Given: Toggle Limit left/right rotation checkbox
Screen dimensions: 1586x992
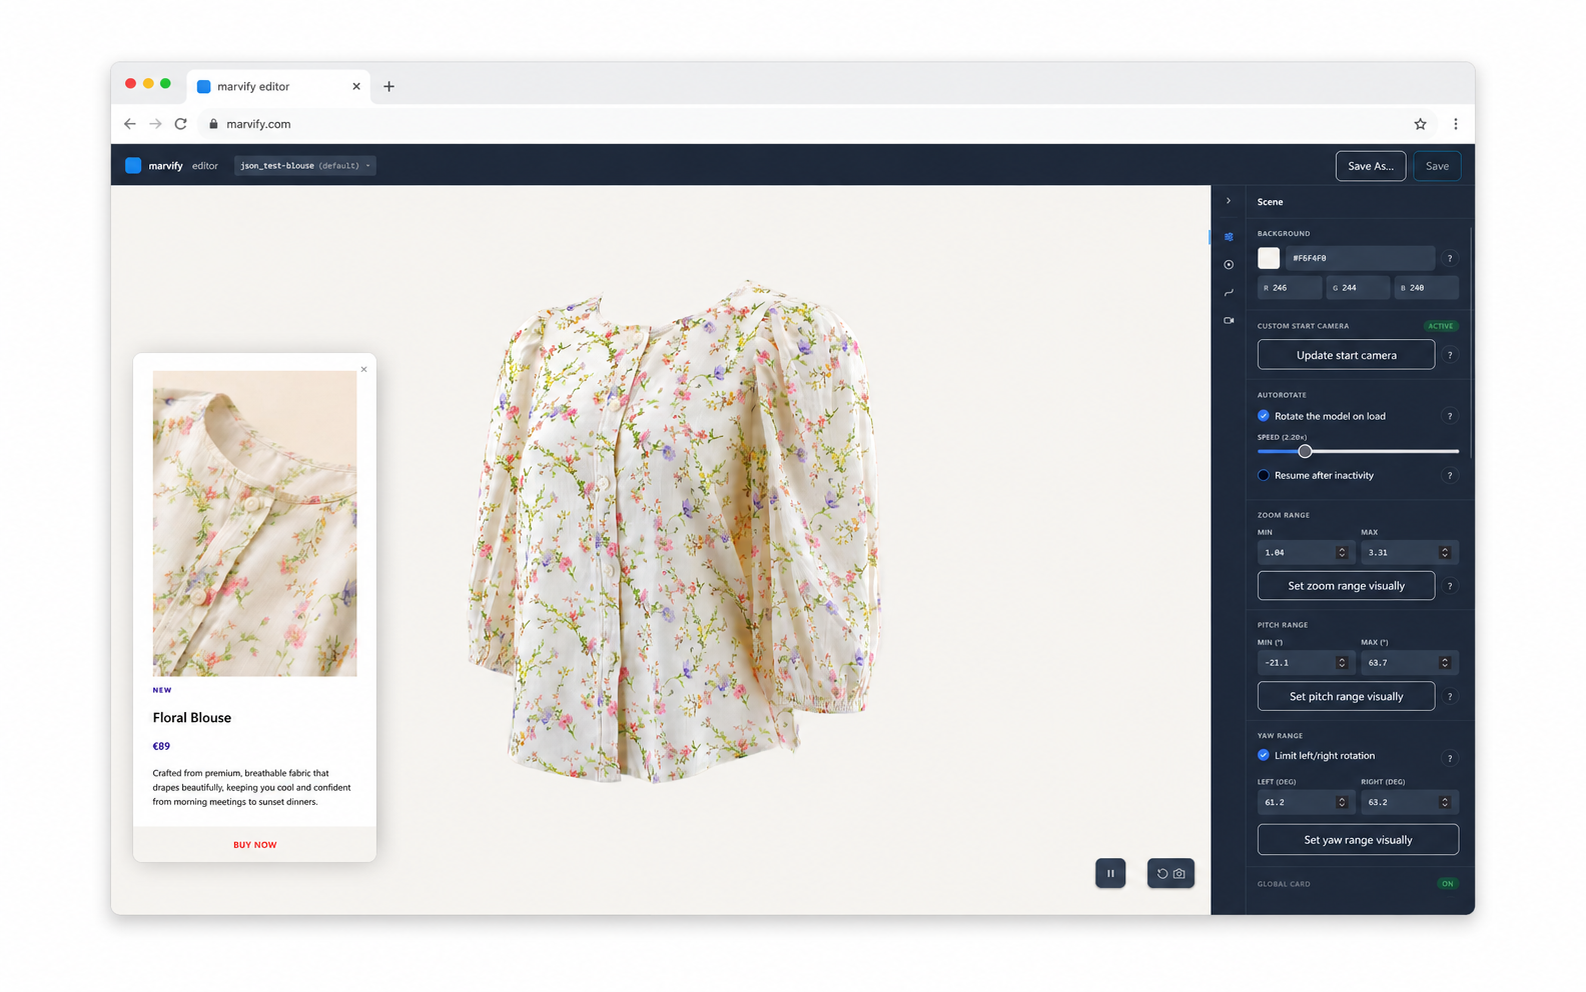Looking at the screenshot, I should click(1263, 755).
